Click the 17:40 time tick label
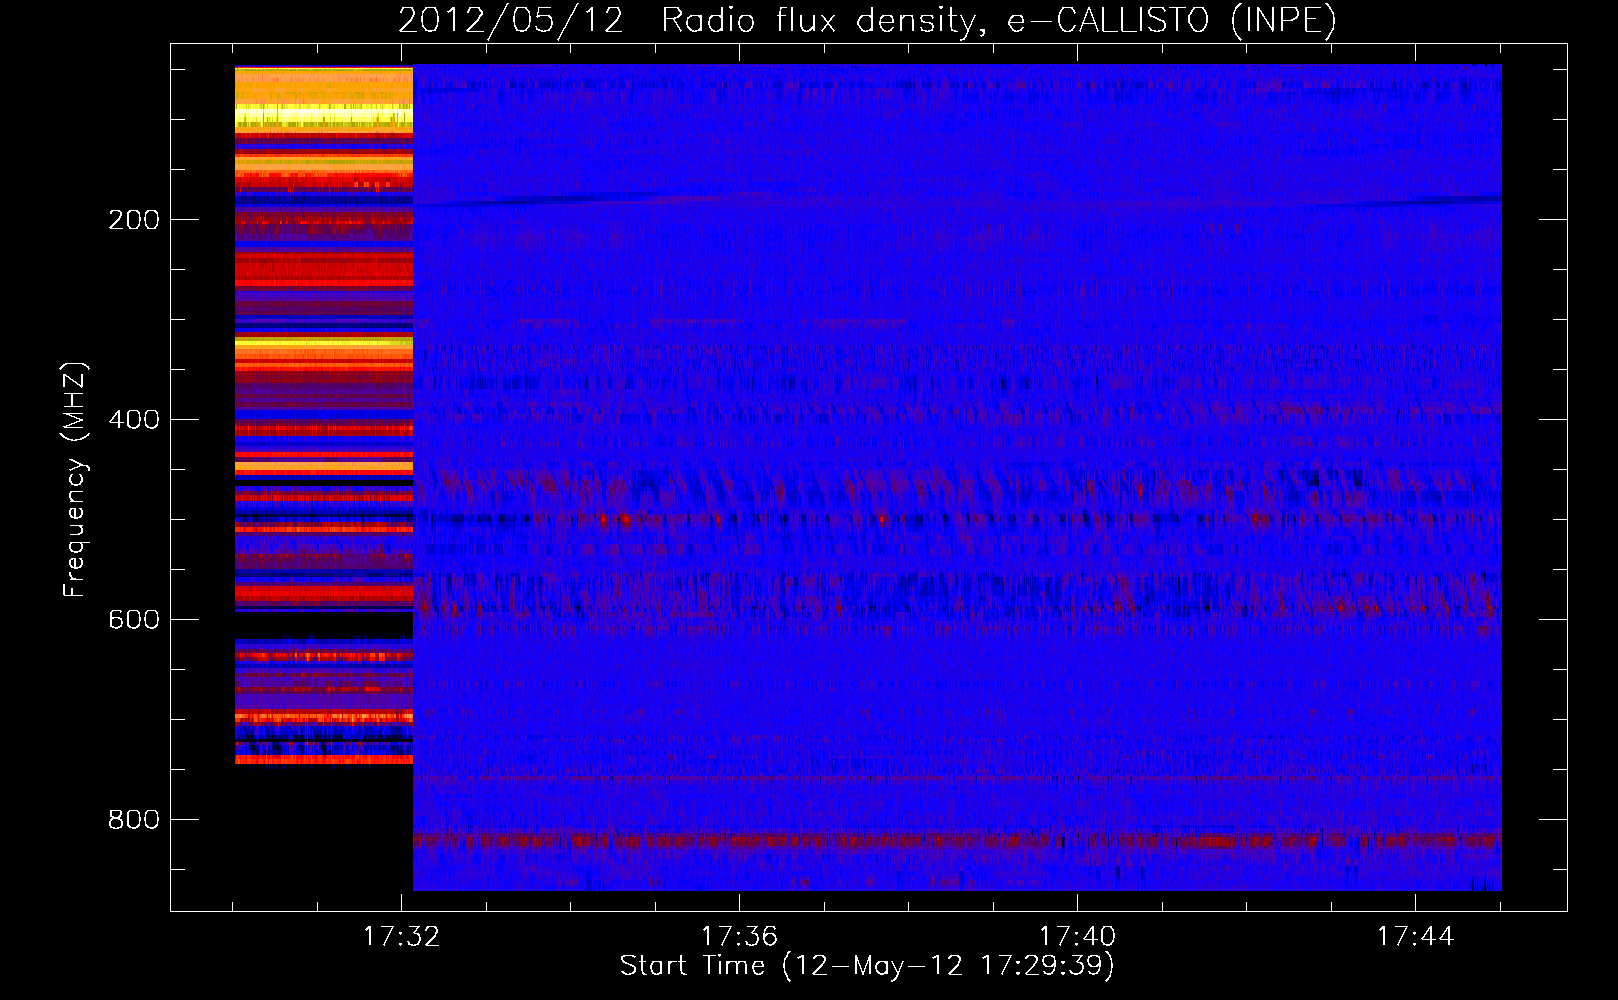 tap(1077, 937)
